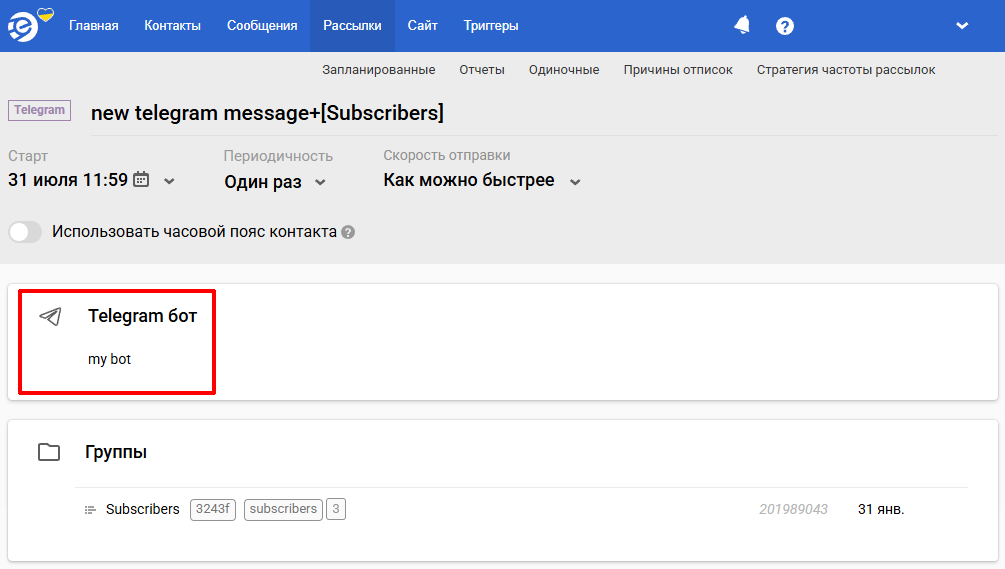Click help icon beside contact timezone option
The image size is (1005, 569).
click(x=348, y=232)
